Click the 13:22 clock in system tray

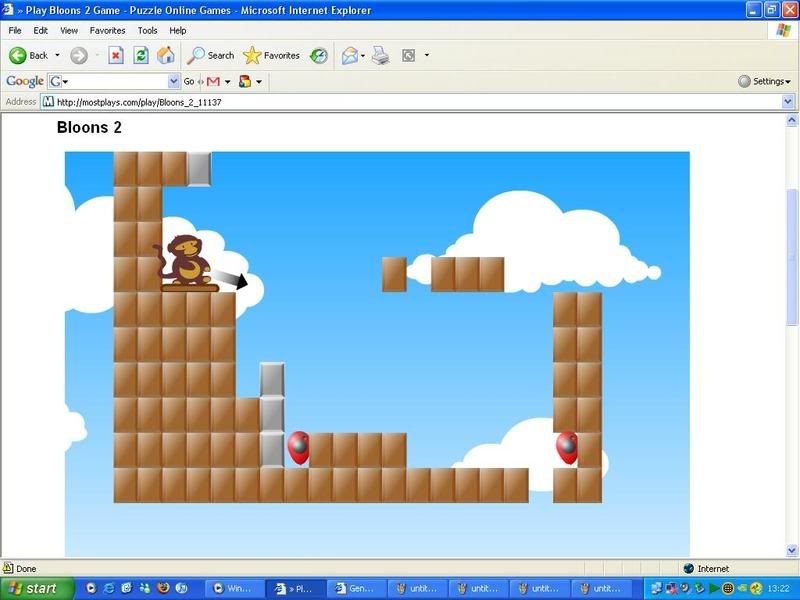777,589
